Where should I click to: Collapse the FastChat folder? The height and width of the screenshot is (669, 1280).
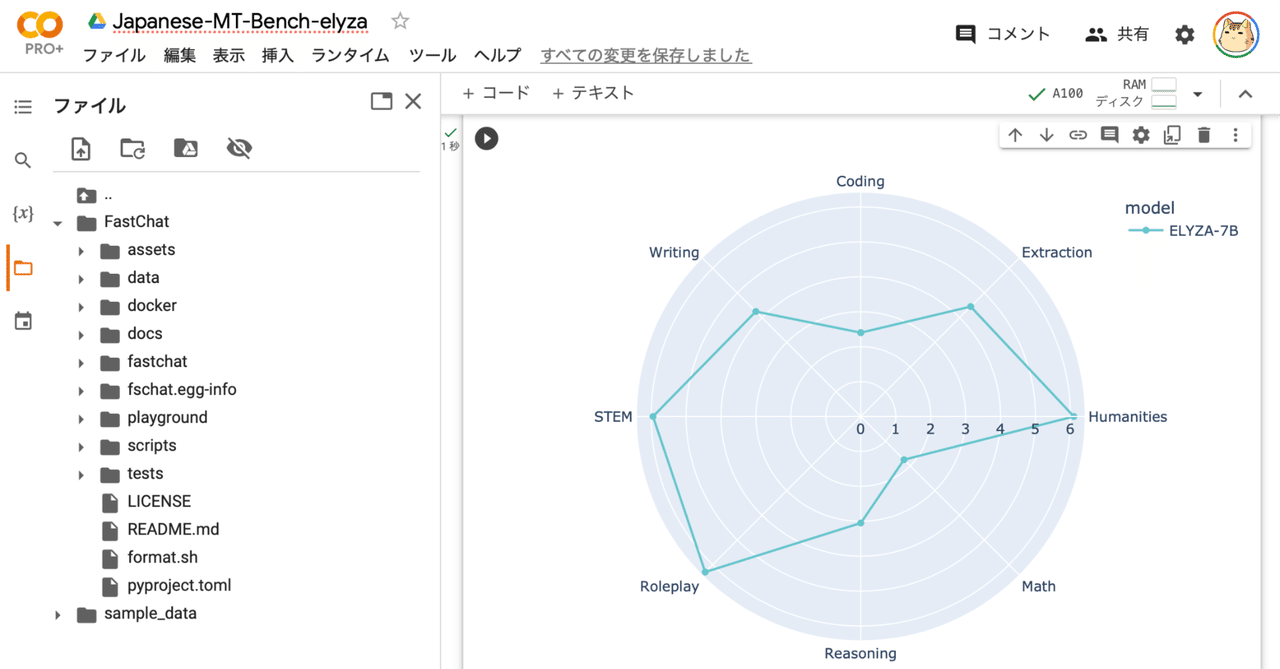click(57, 222)
